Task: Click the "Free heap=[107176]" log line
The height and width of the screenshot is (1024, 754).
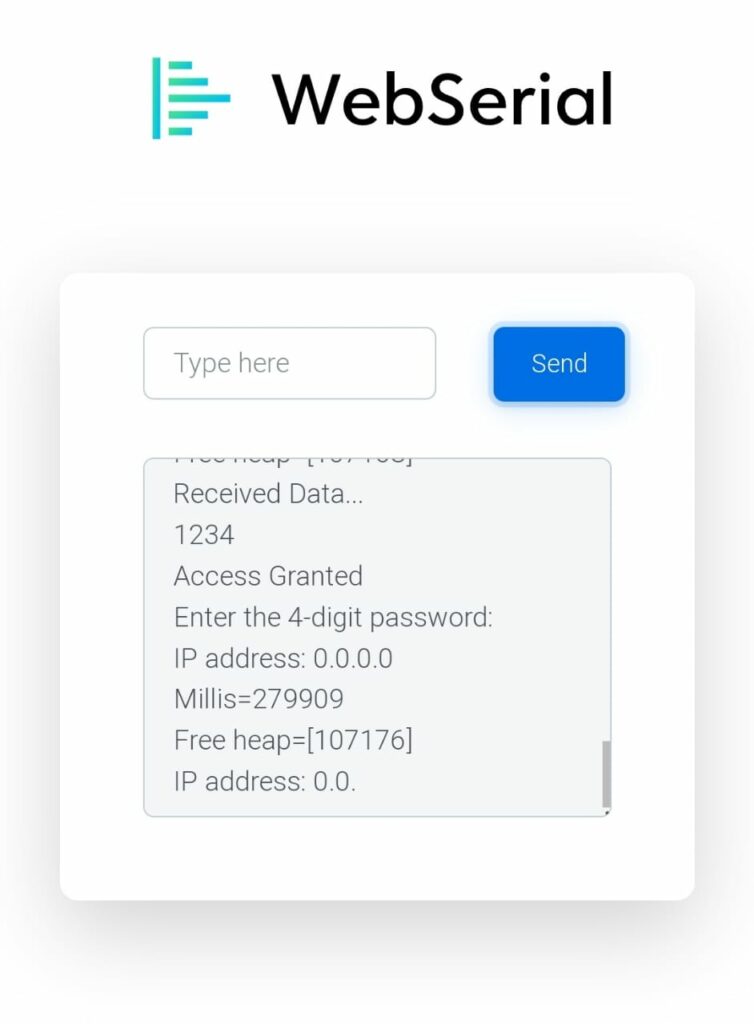Action: 293,740
